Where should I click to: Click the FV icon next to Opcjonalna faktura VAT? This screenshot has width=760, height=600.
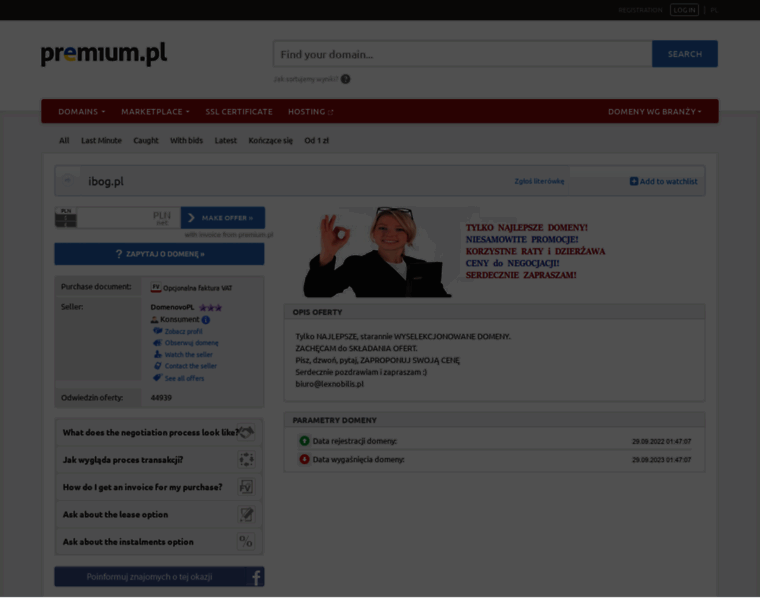(x=156, y=287)
